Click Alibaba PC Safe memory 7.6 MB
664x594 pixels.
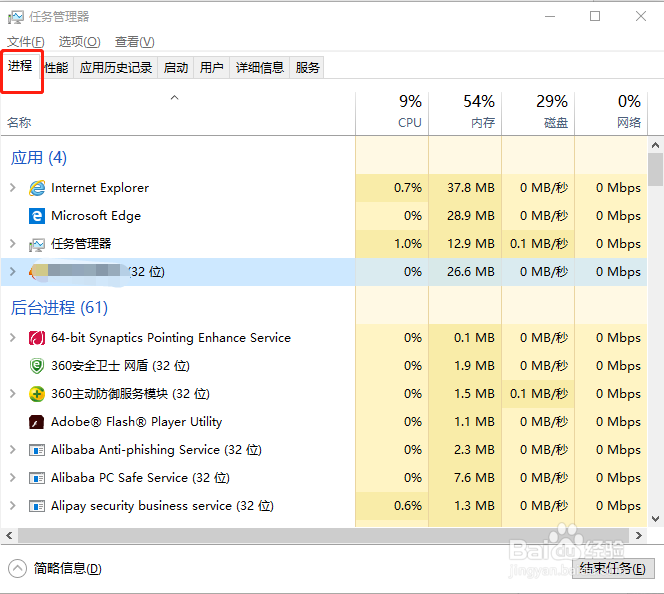tap(474, 478)
